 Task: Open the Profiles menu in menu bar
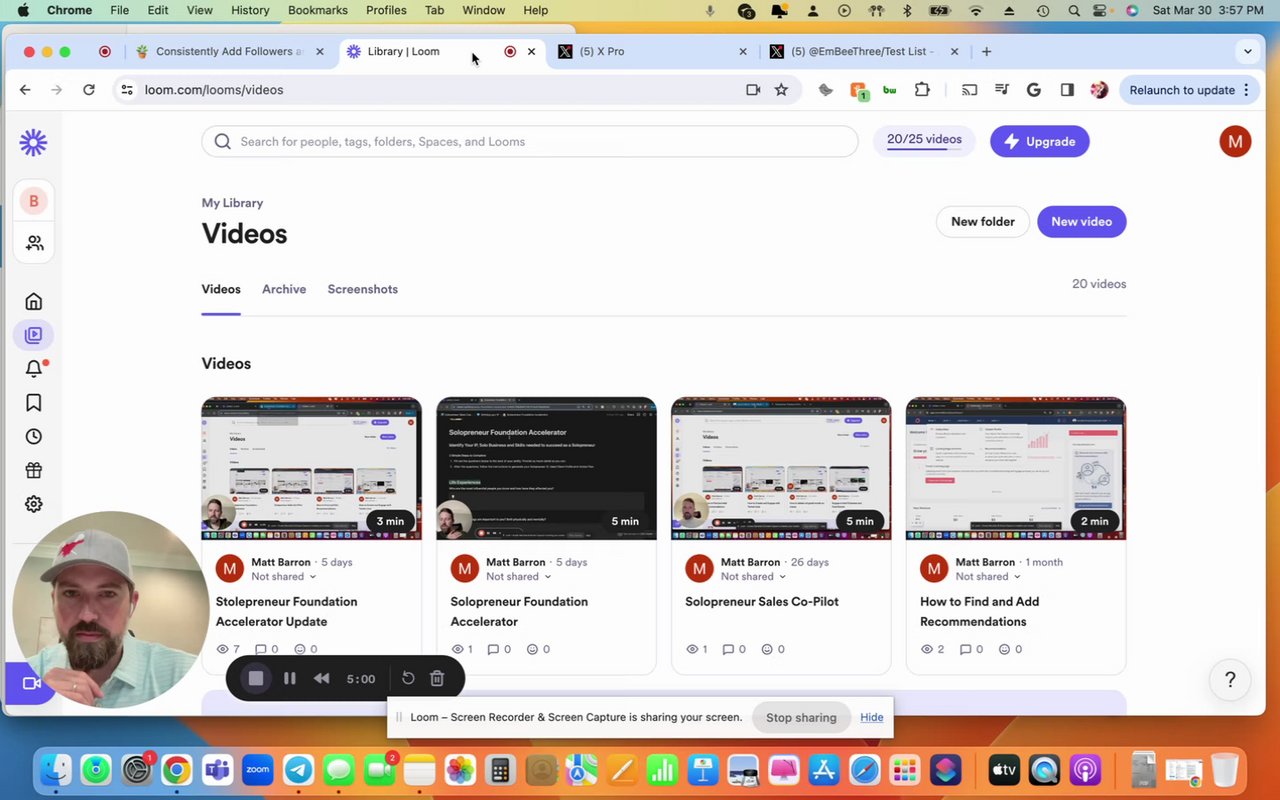386,10
